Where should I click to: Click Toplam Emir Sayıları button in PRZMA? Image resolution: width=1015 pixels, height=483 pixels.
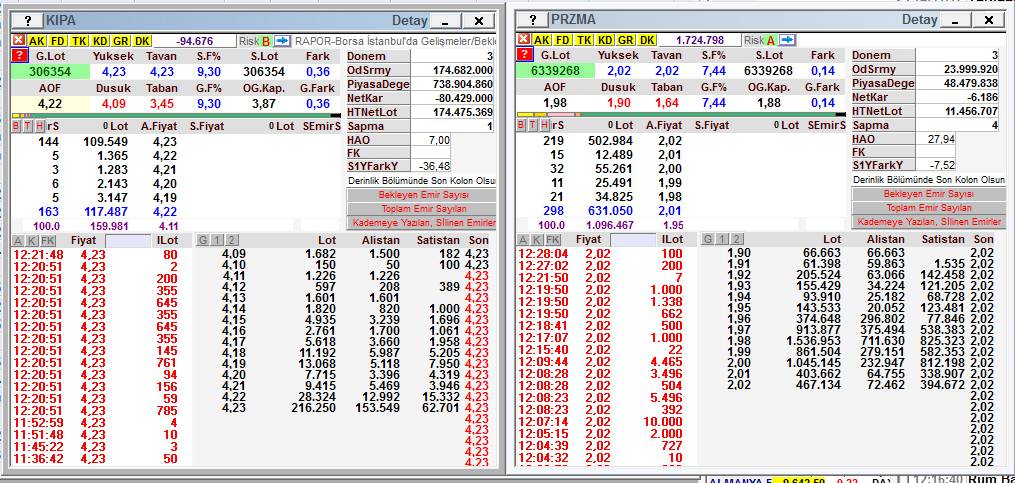tap(927, 208)
